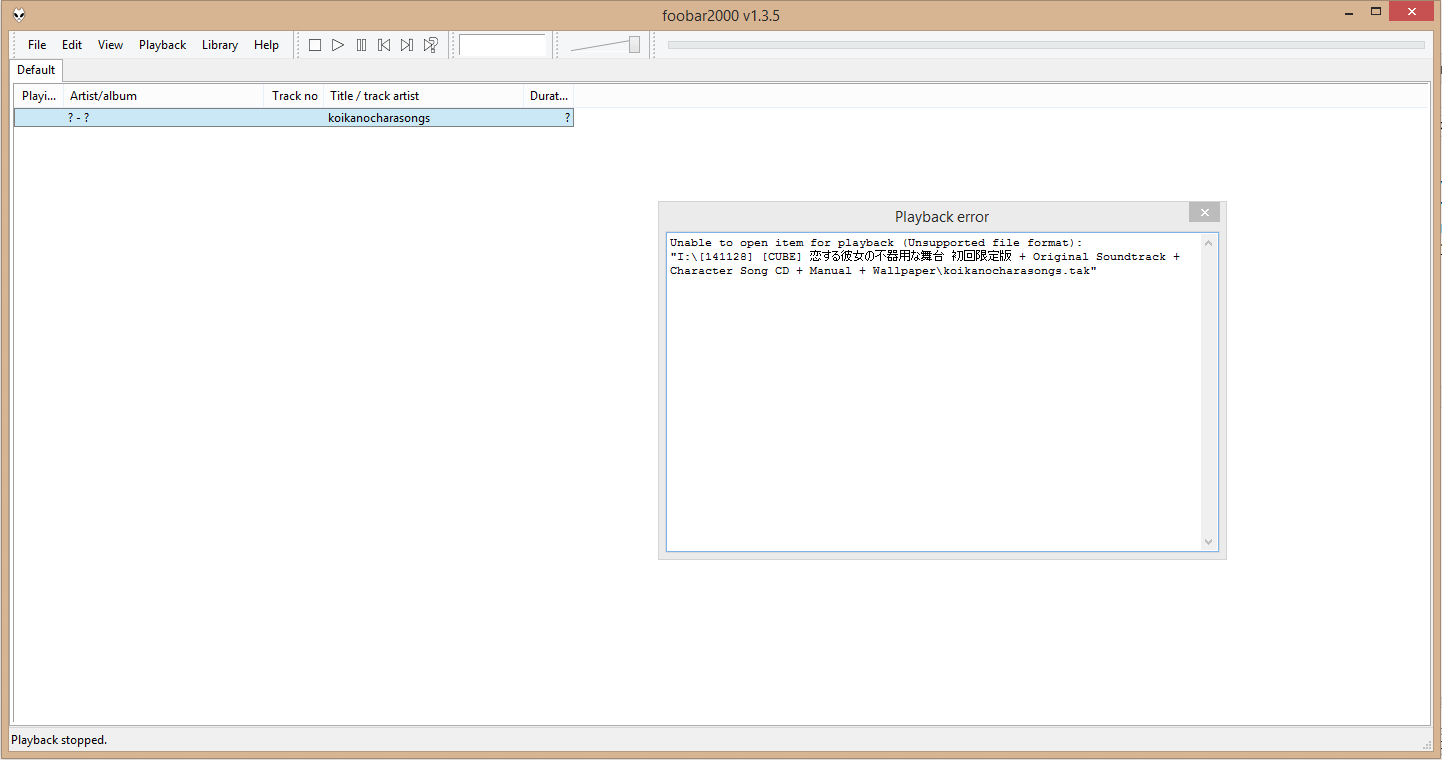Image resolution: width=1442 pixels, height=760 pixels.
Task: Click the Stop playback button
Action: 315,45
